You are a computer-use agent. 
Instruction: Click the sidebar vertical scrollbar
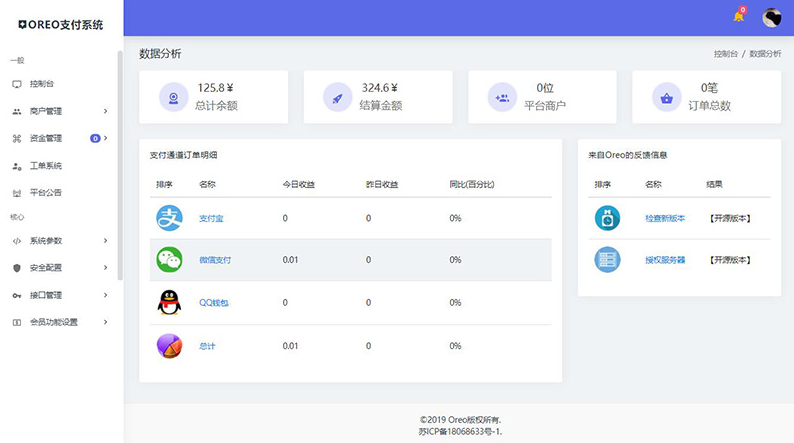pos(120,165)
